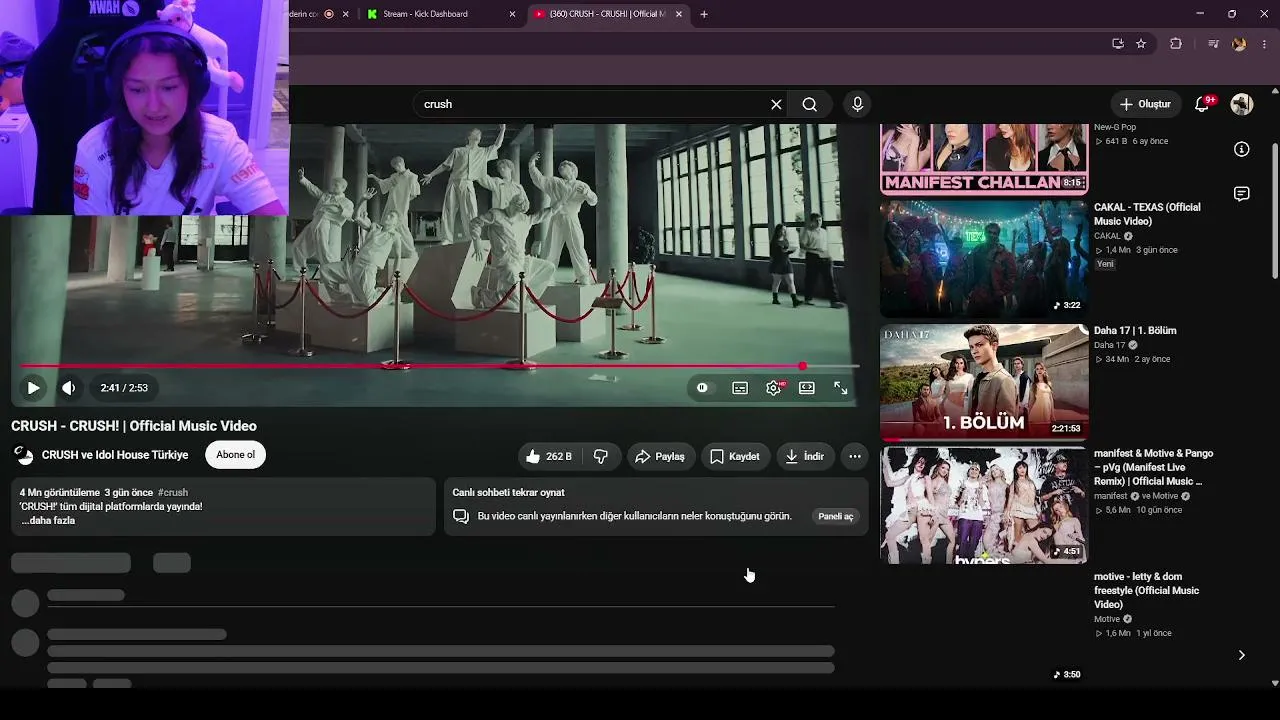Open the chat icon in the side panel
Image resolution: width=1280 pixels, height=720 pixels.
pyautogui.click(x=1242, y=194)
